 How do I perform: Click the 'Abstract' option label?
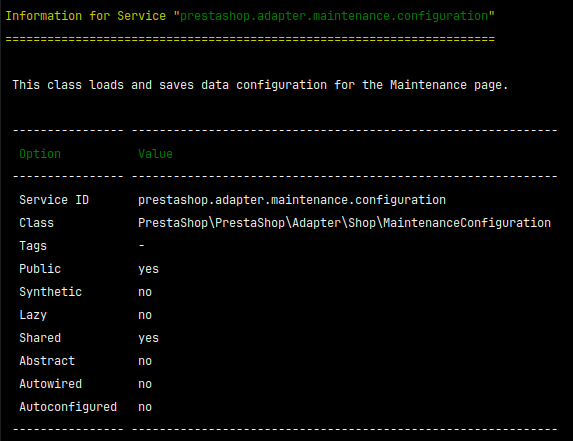click(47, 361)
